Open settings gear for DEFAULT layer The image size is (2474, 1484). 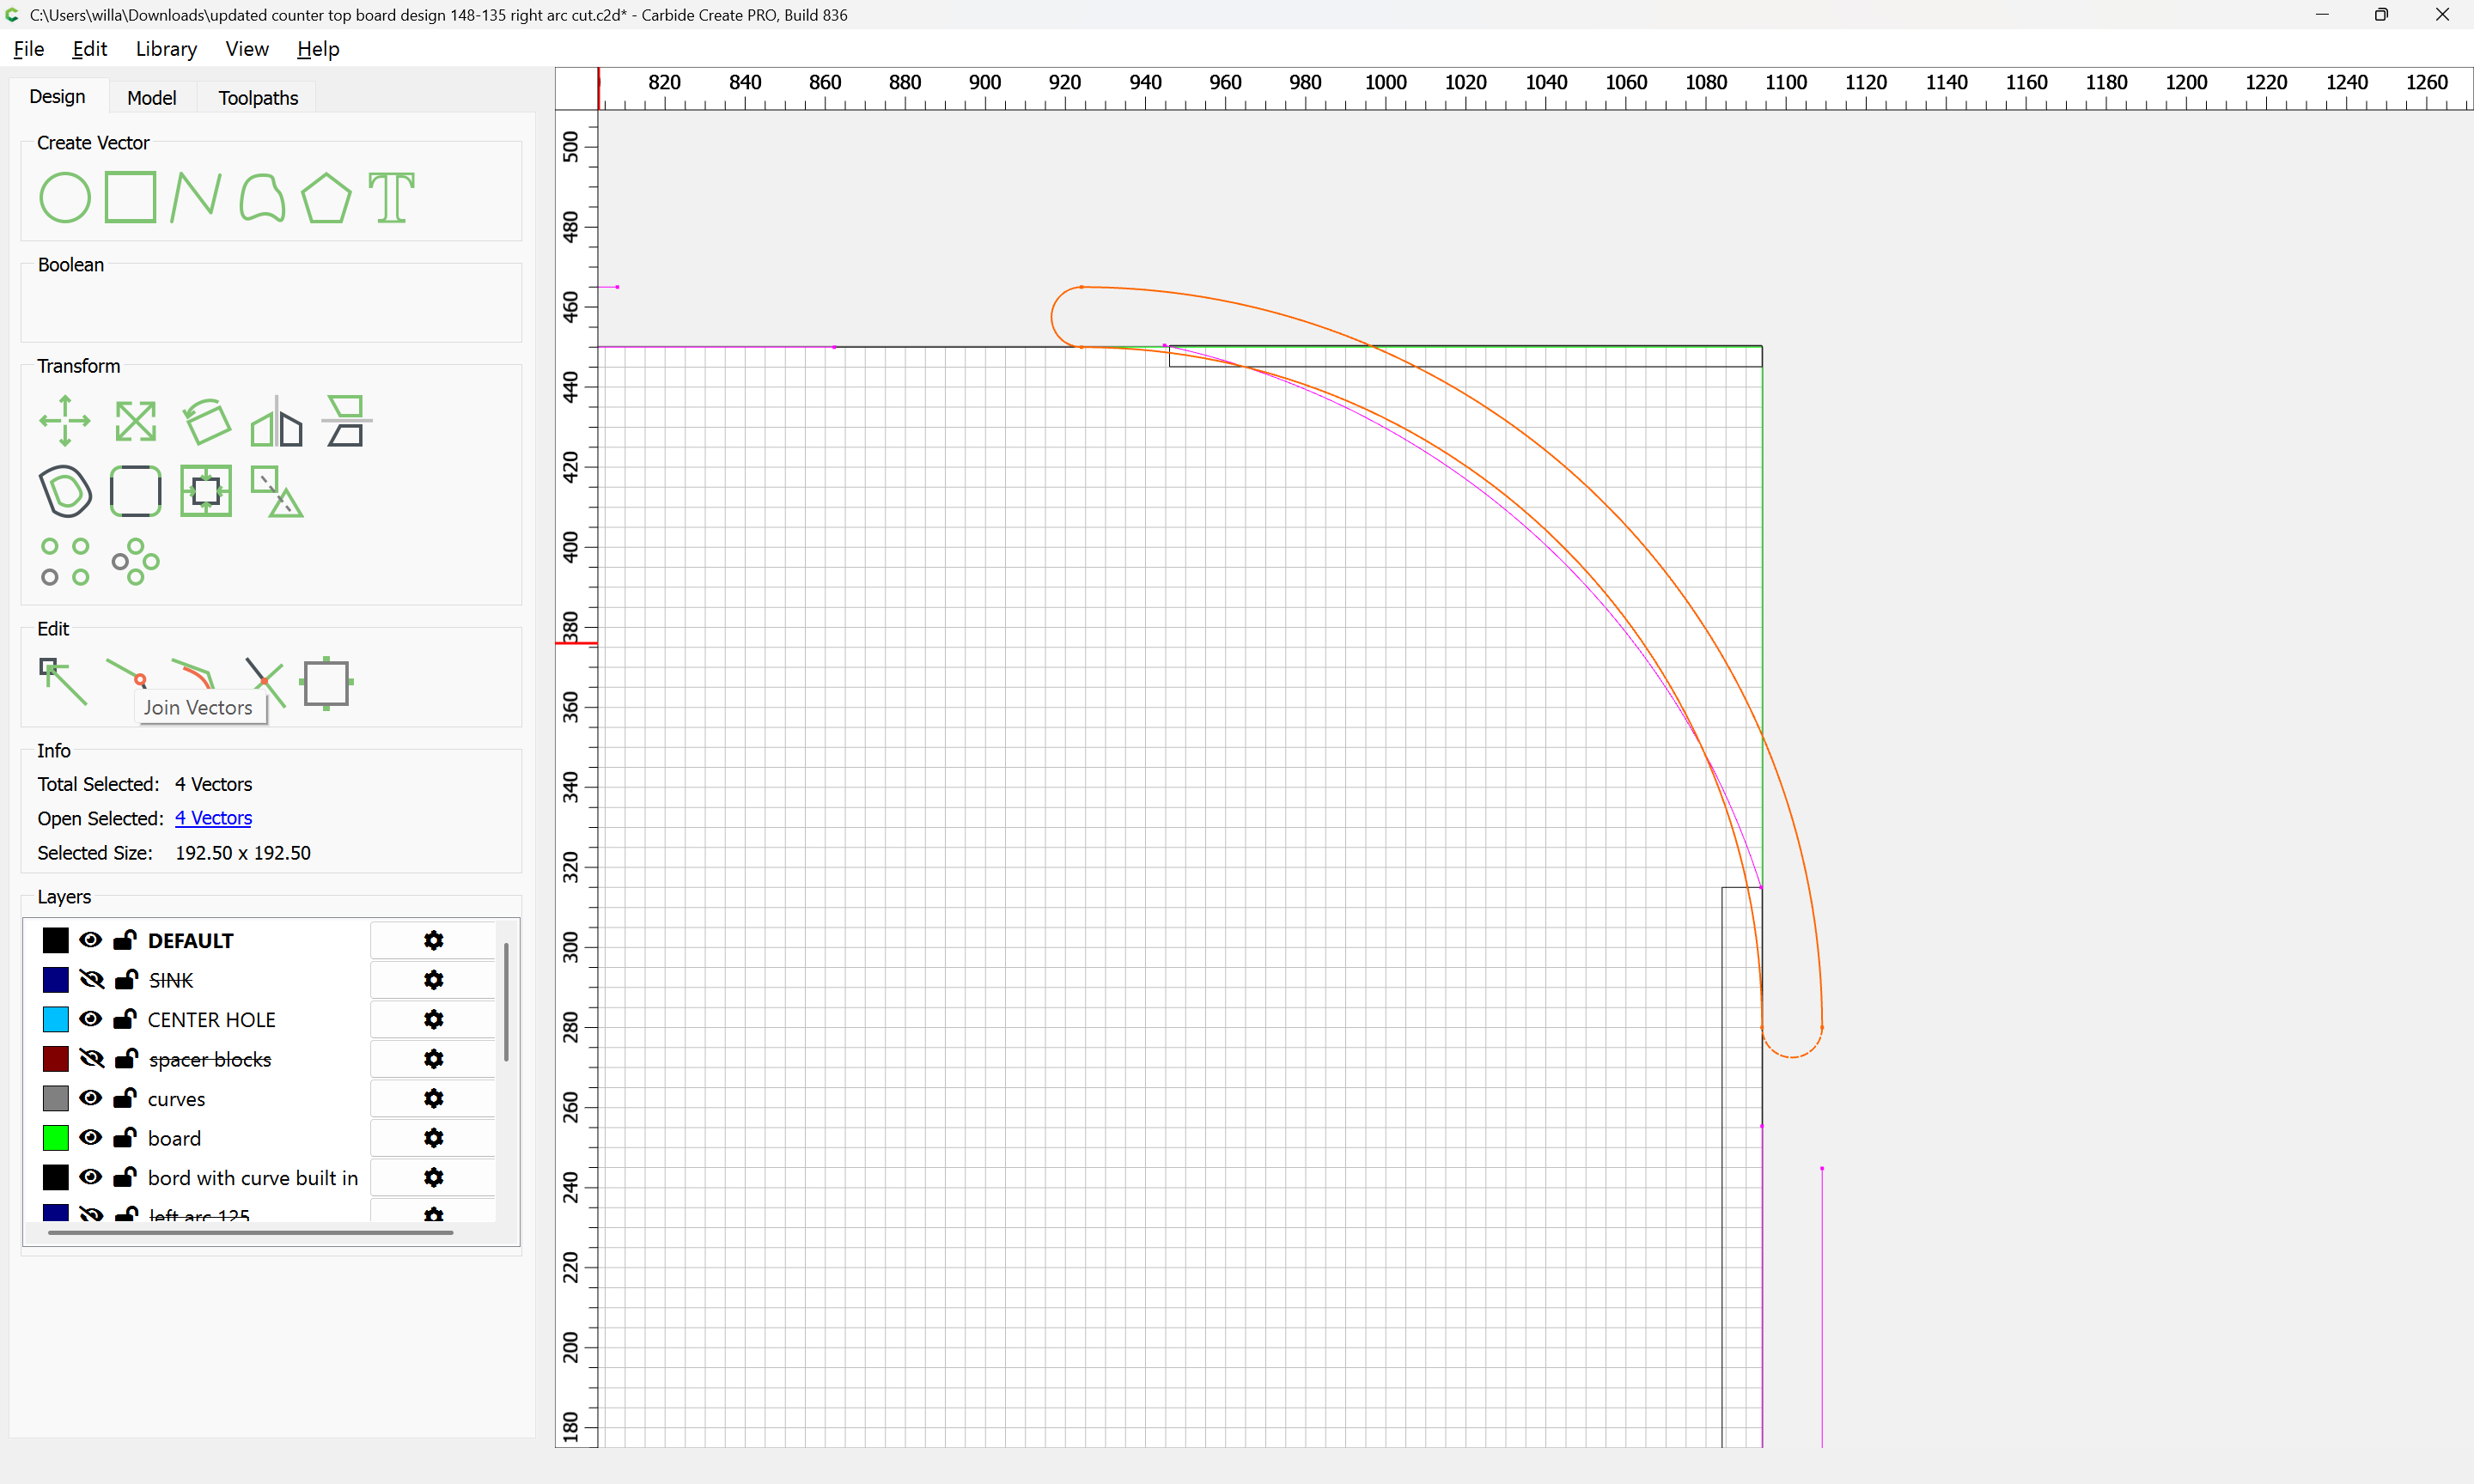pyautogui.click(x=433, y=941)
